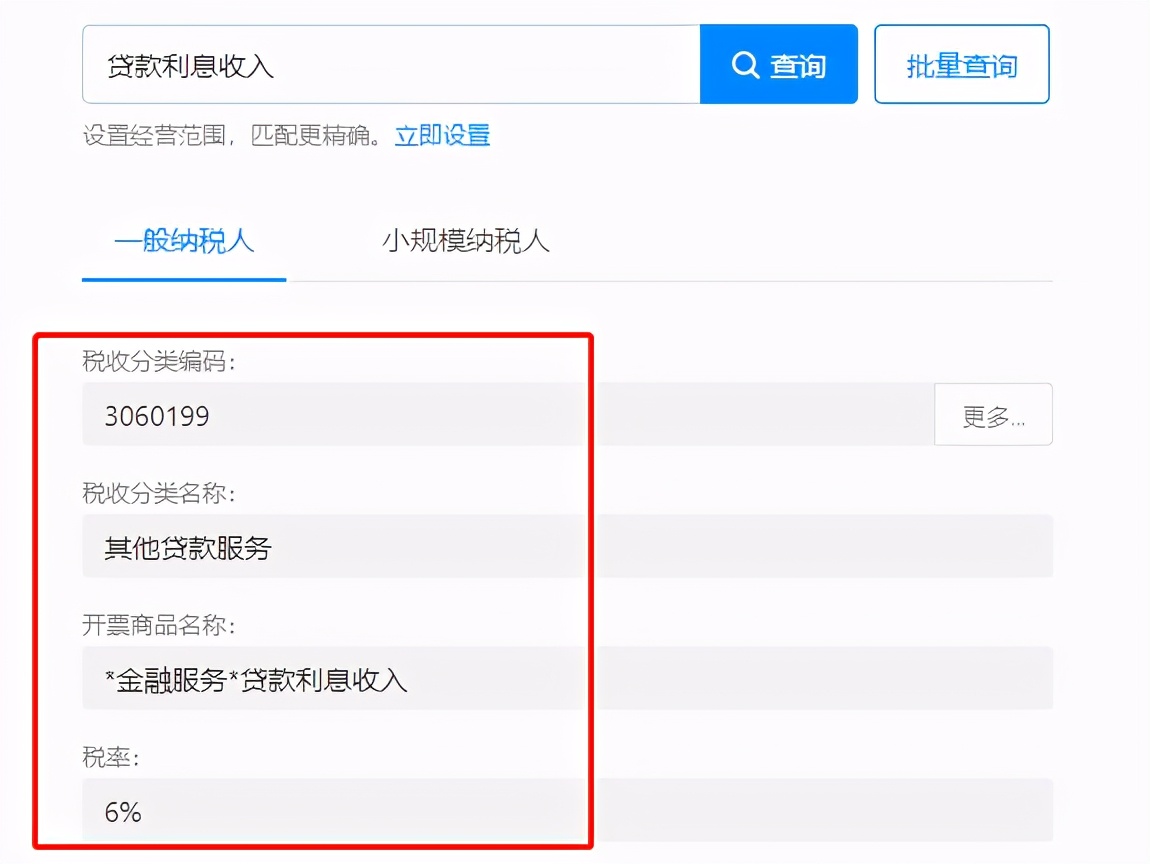Select the 查询 search button
Screen dimensions: 1150x864
point(779,64)
